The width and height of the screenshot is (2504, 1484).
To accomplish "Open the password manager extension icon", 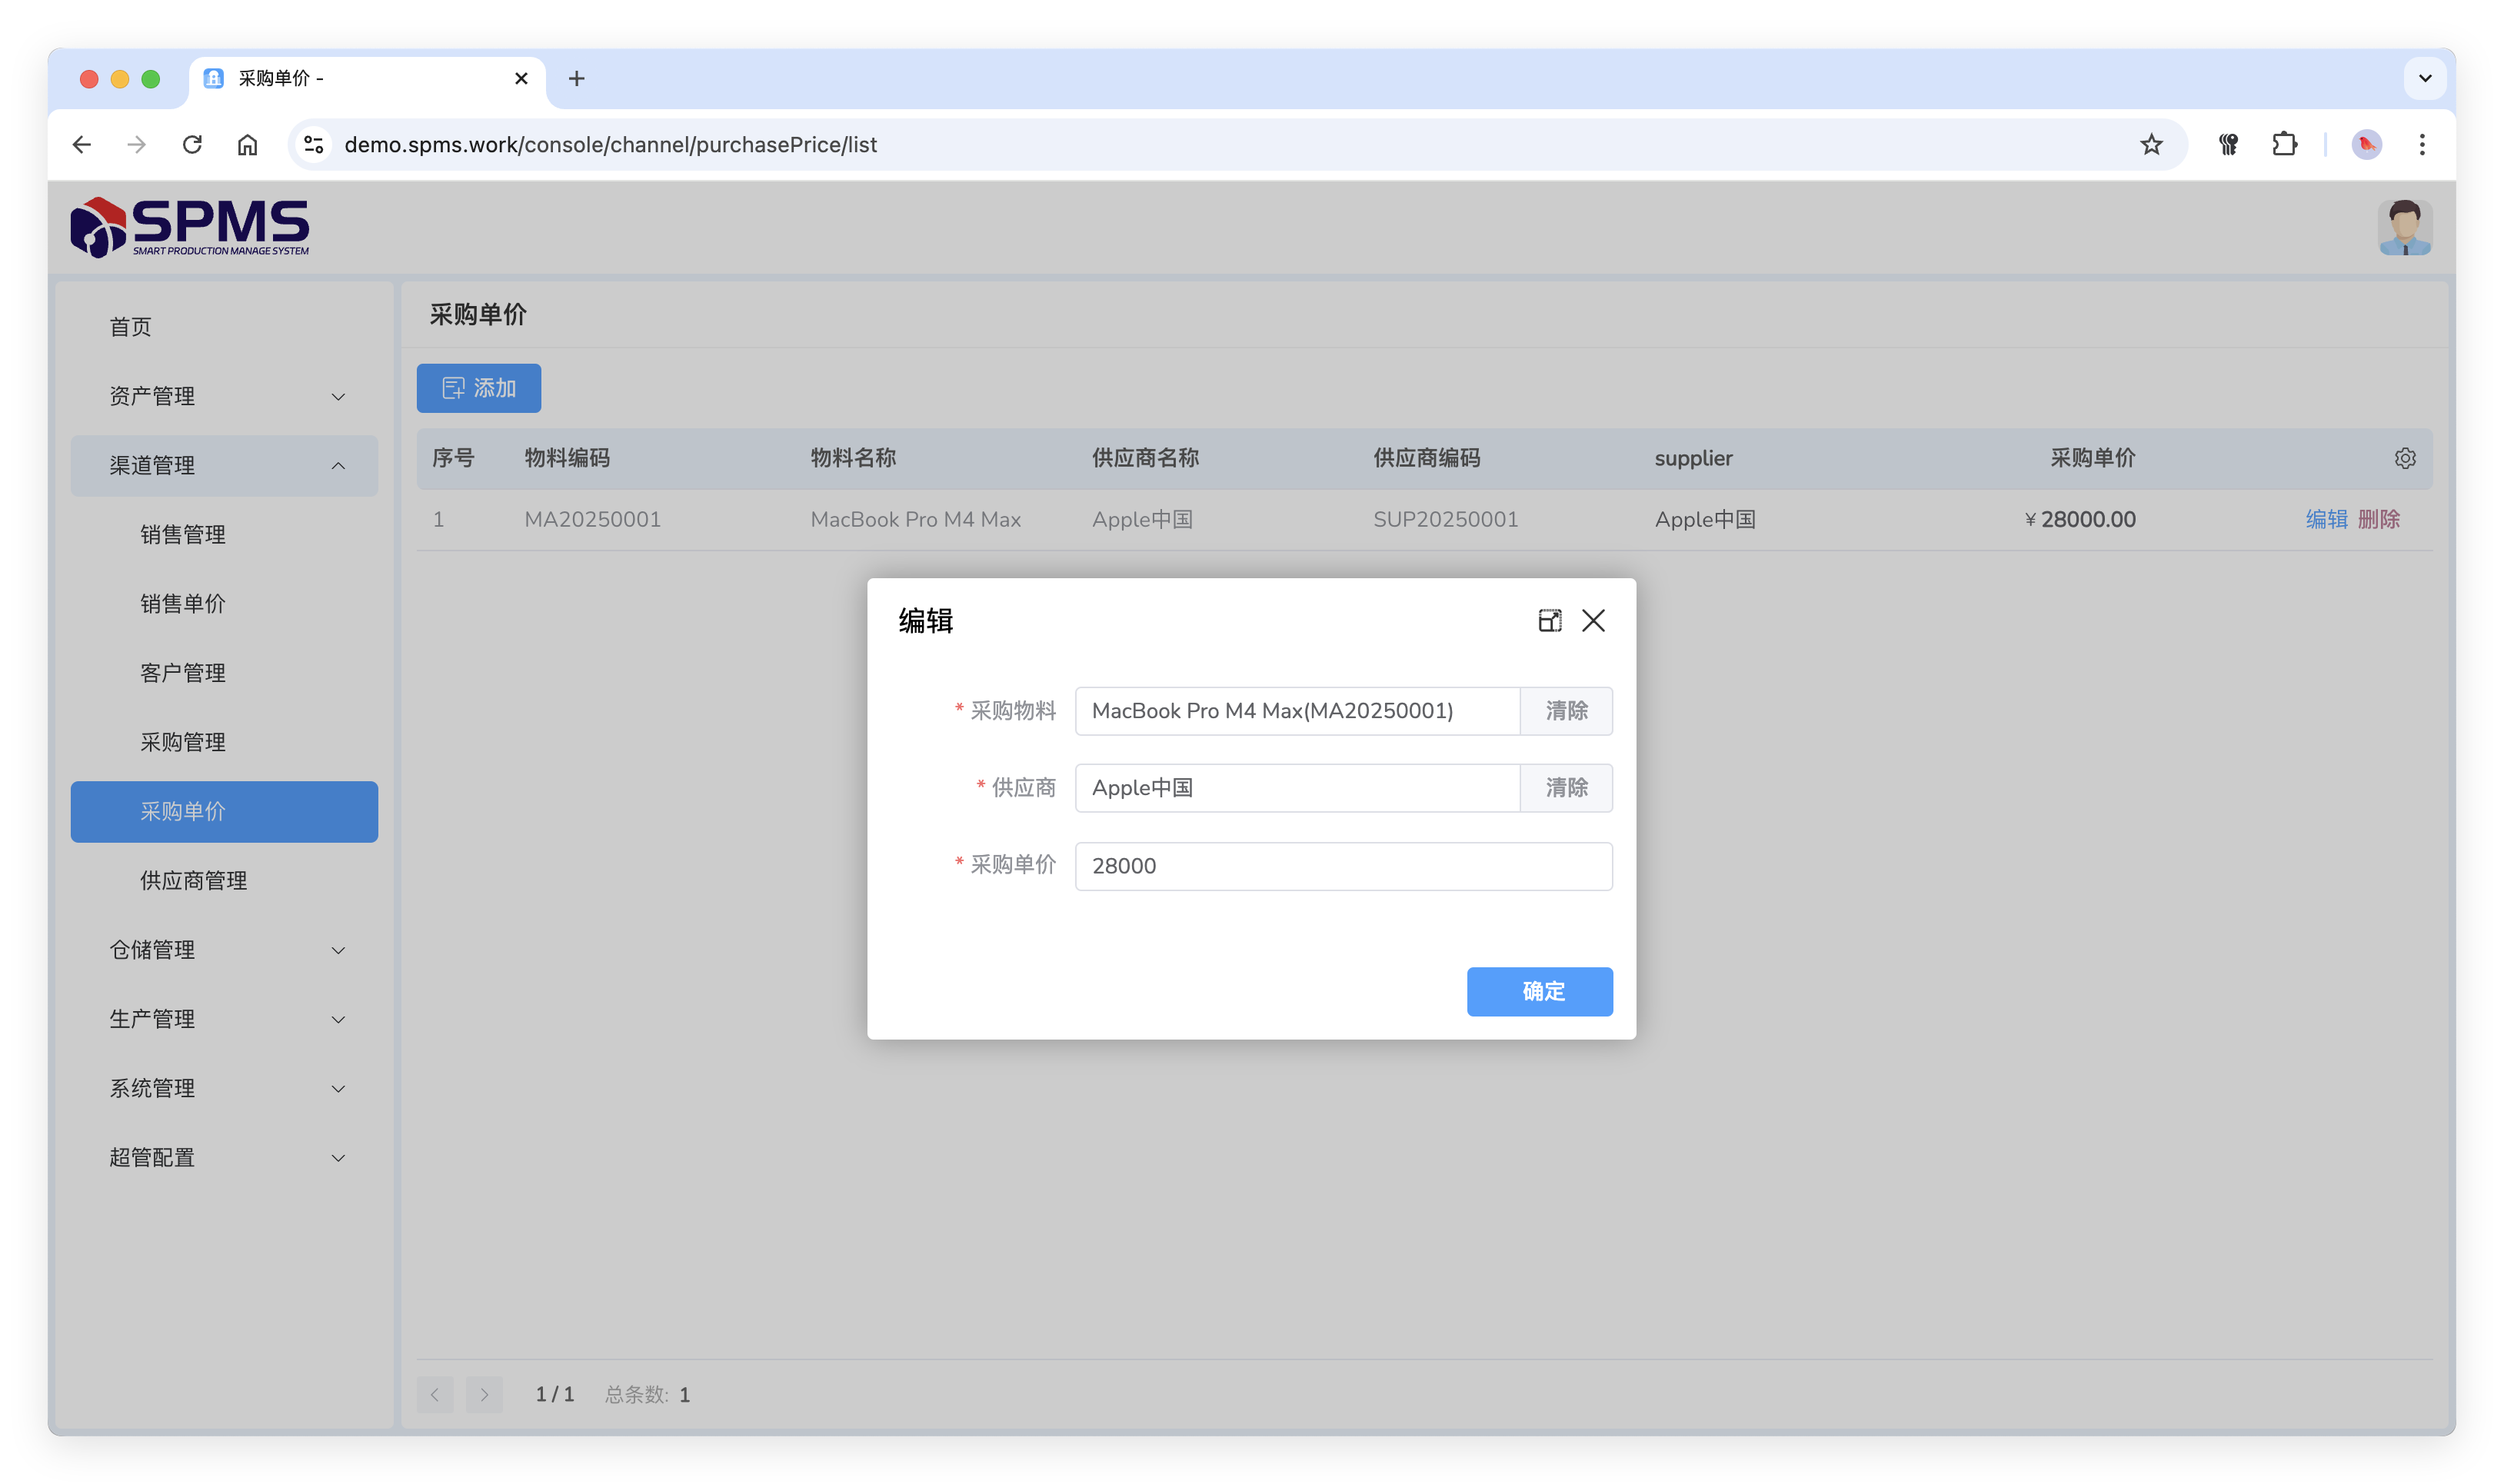I will 2228,145.
